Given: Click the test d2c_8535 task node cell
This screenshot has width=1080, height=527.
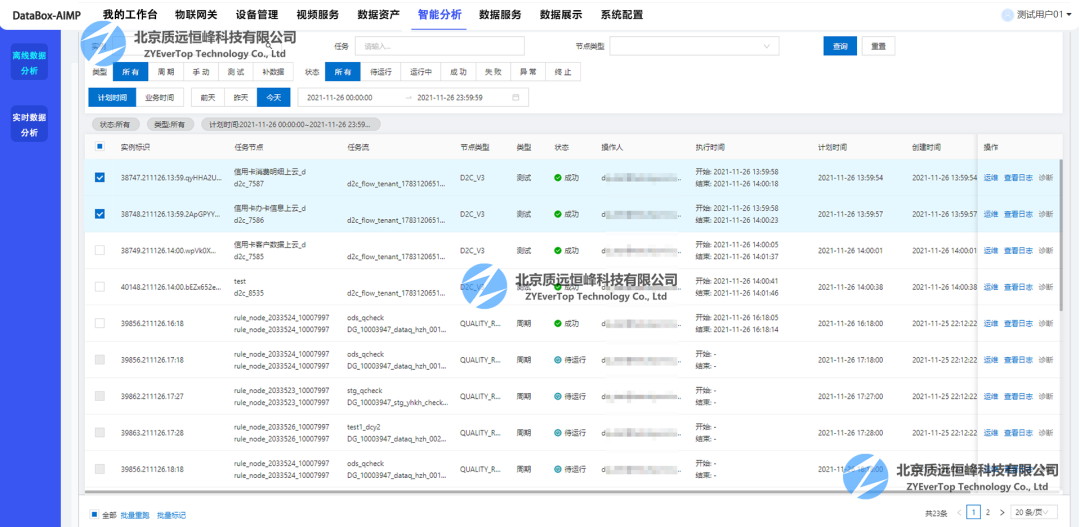Looking at the screenshot, I should [249, 287].
